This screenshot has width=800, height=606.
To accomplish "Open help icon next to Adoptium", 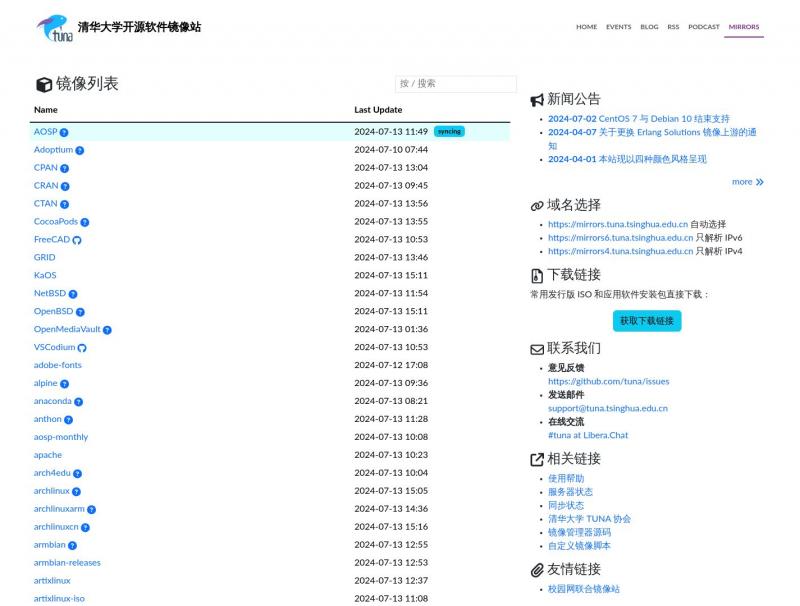I will click(80, 150).
